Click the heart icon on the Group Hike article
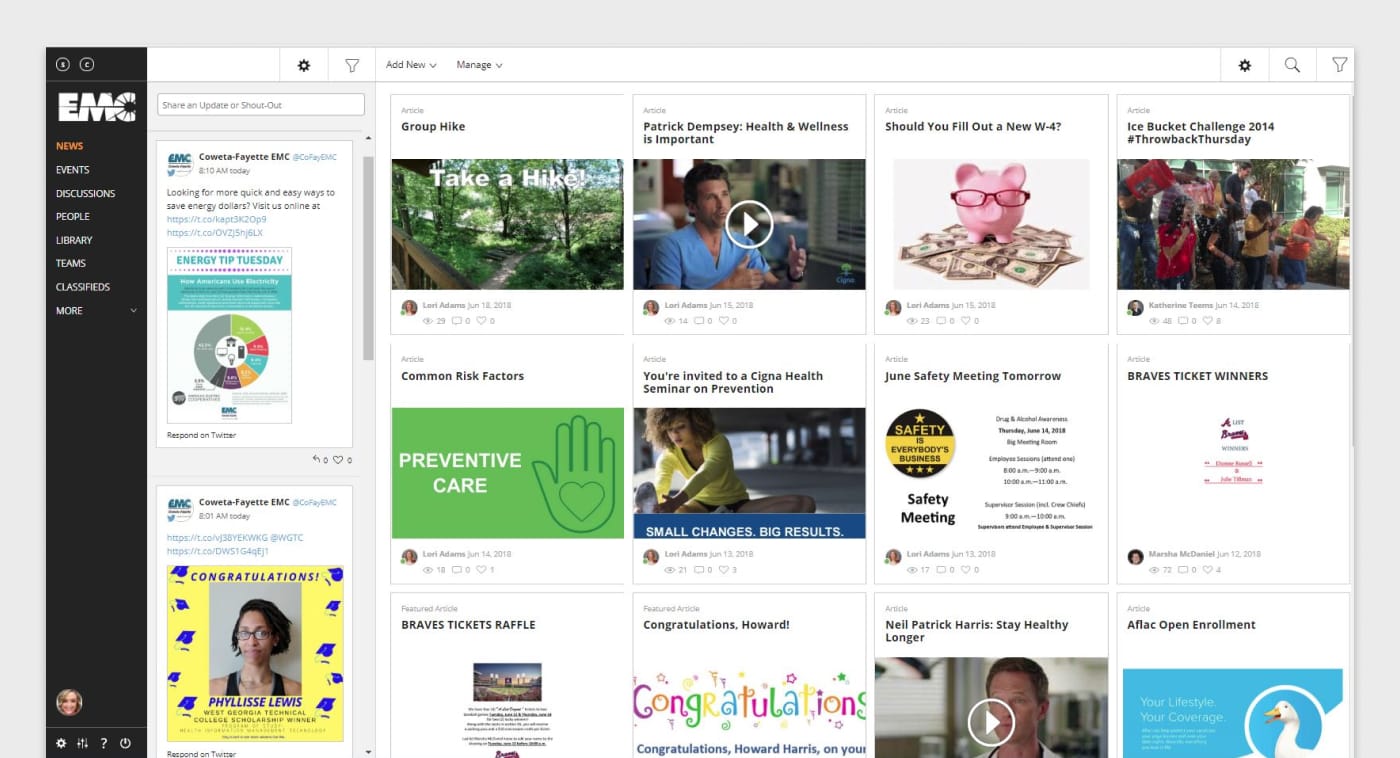Viewport: 1400px width, 758px height. (482, 321)
